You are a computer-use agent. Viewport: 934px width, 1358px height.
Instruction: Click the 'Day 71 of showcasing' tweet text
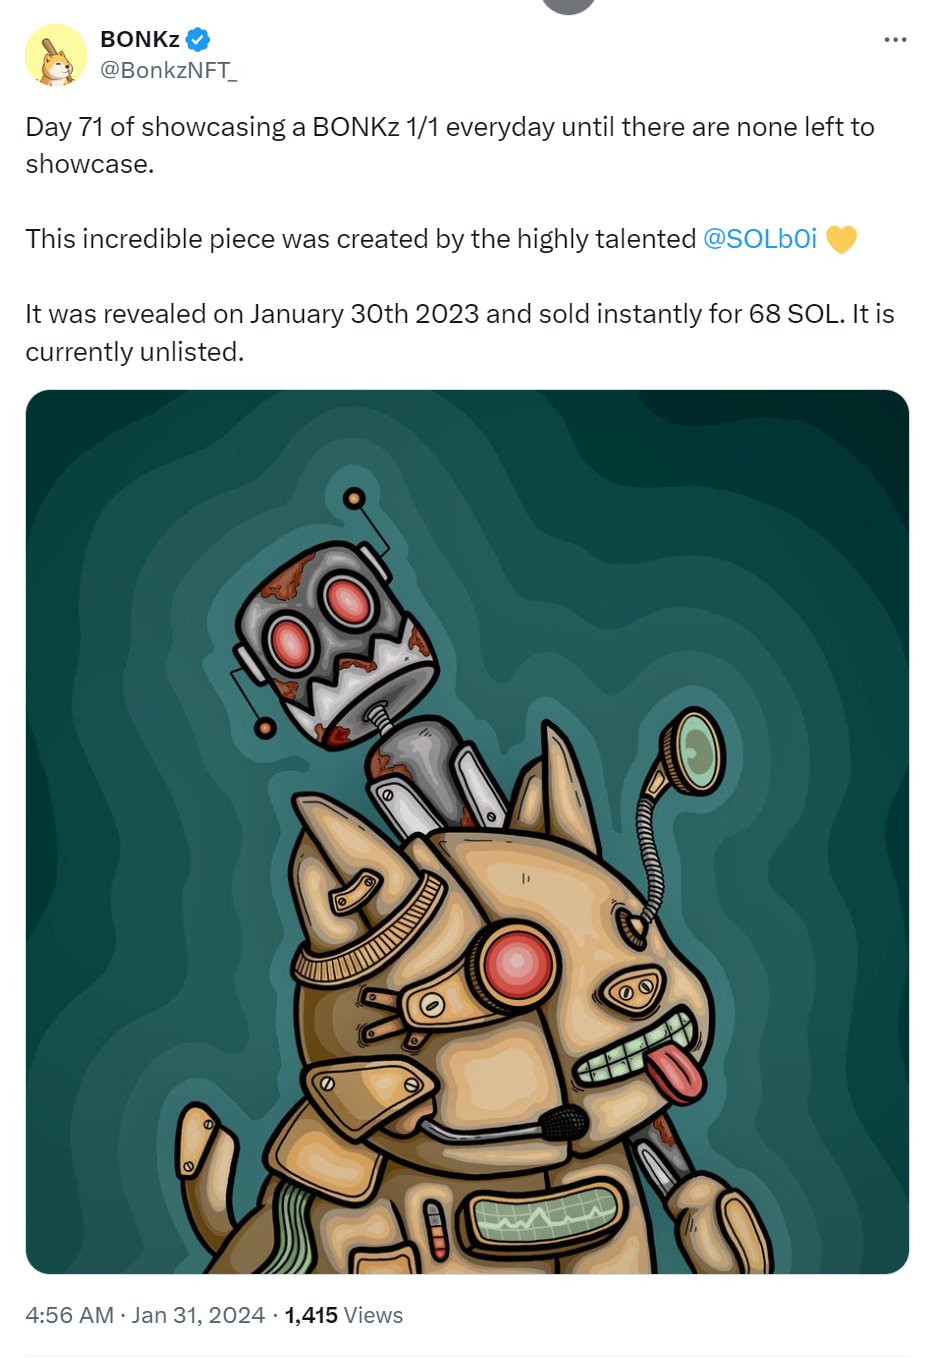tap(450, 145)
